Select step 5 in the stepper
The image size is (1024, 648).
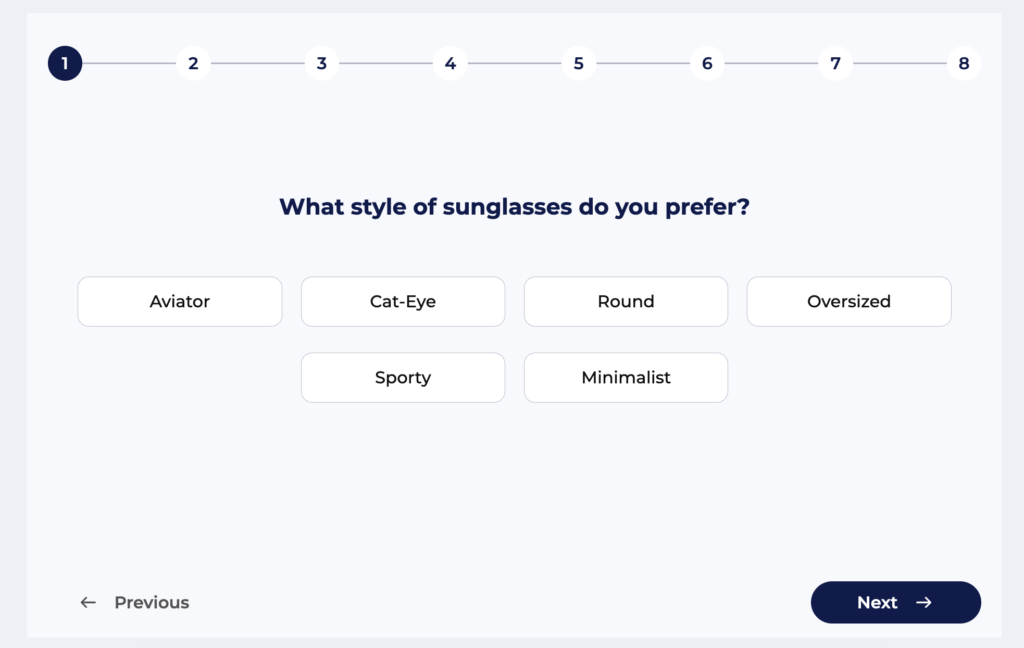click(x=579, y=63)
